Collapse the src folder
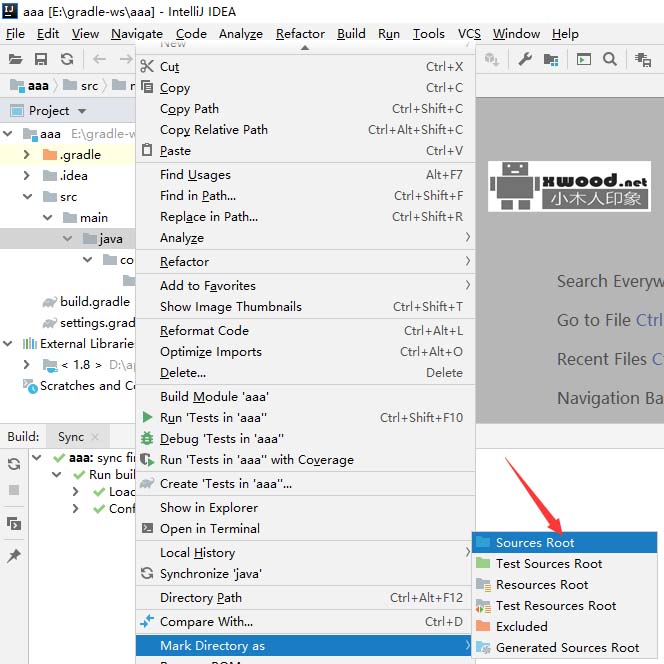Image resolution: width=664 pixels, height=664 pixels. coord(28,196)
